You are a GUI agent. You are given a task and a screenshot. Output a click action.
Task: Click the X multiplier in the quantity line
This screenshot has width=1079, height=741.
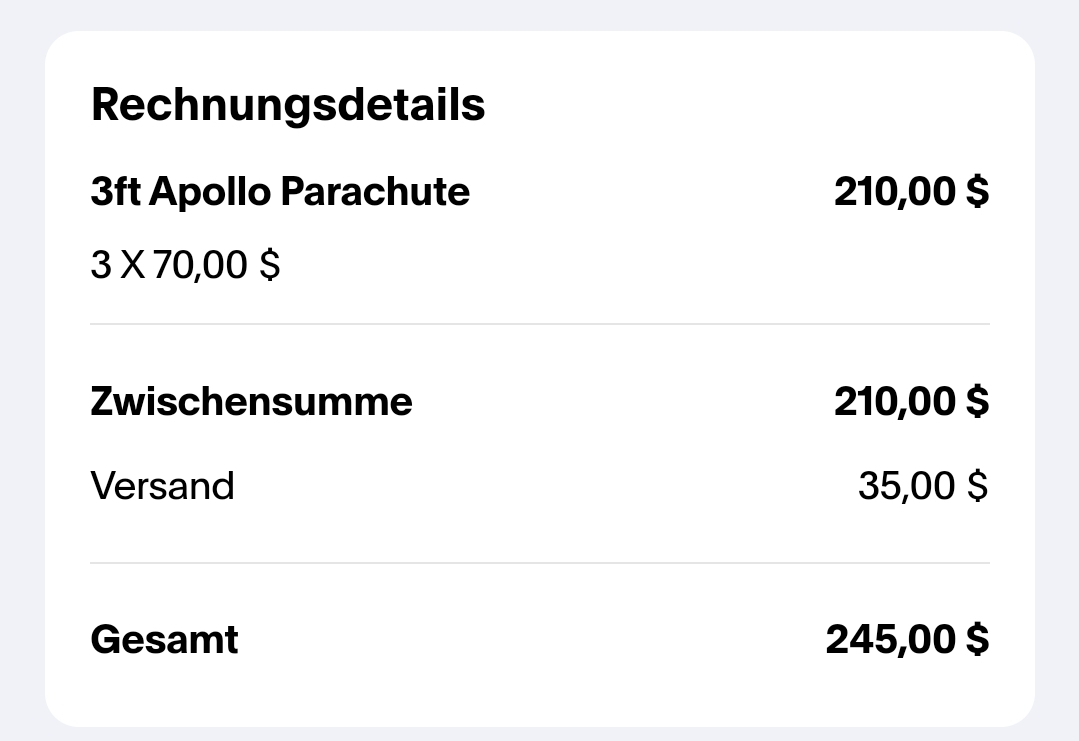tap(132, 265)
